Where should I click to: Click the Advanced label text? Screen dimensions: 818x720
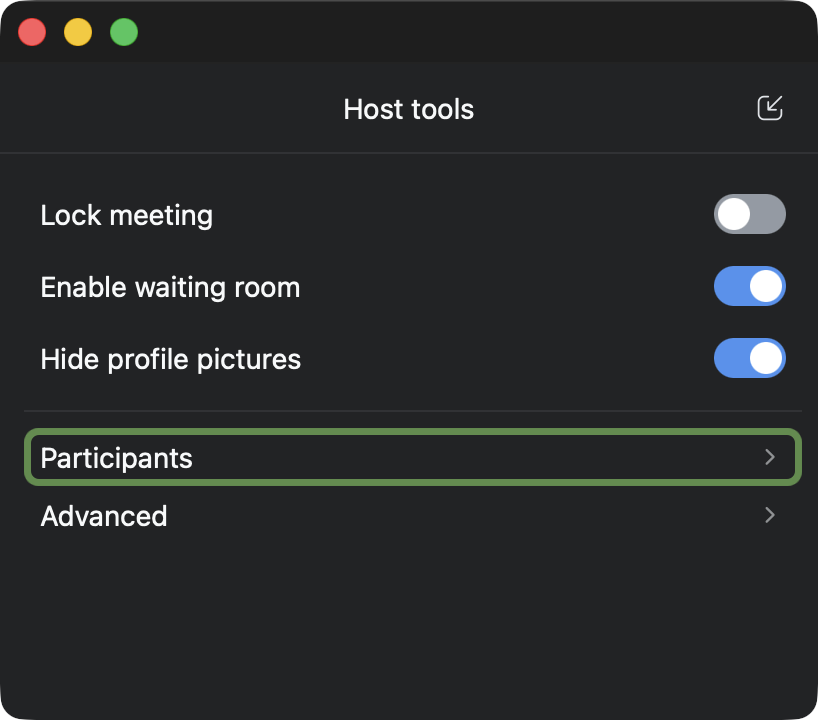[104, 516]
